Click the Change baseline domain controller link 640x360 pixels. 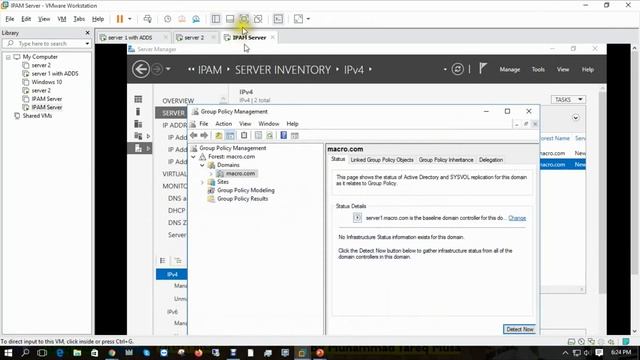pos(517,218)
